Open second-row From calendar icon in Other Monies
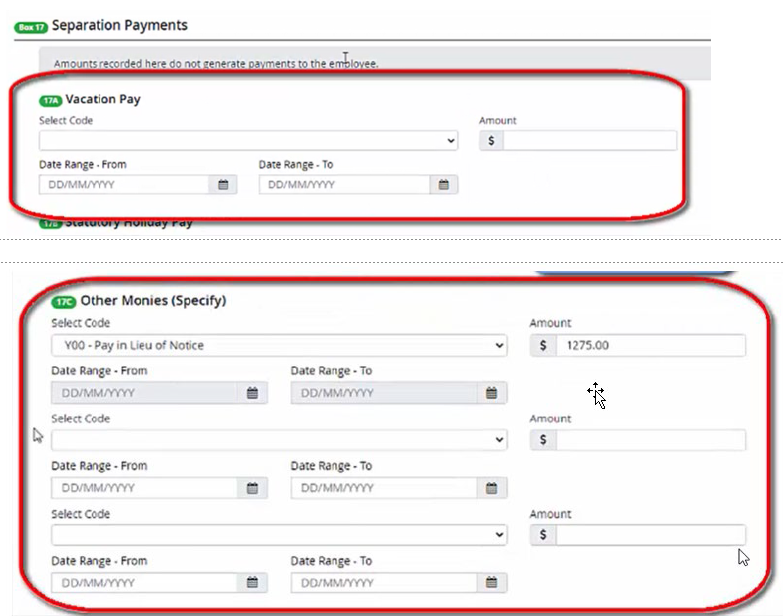This screenshot has width=783, height=616. (252, 488)
